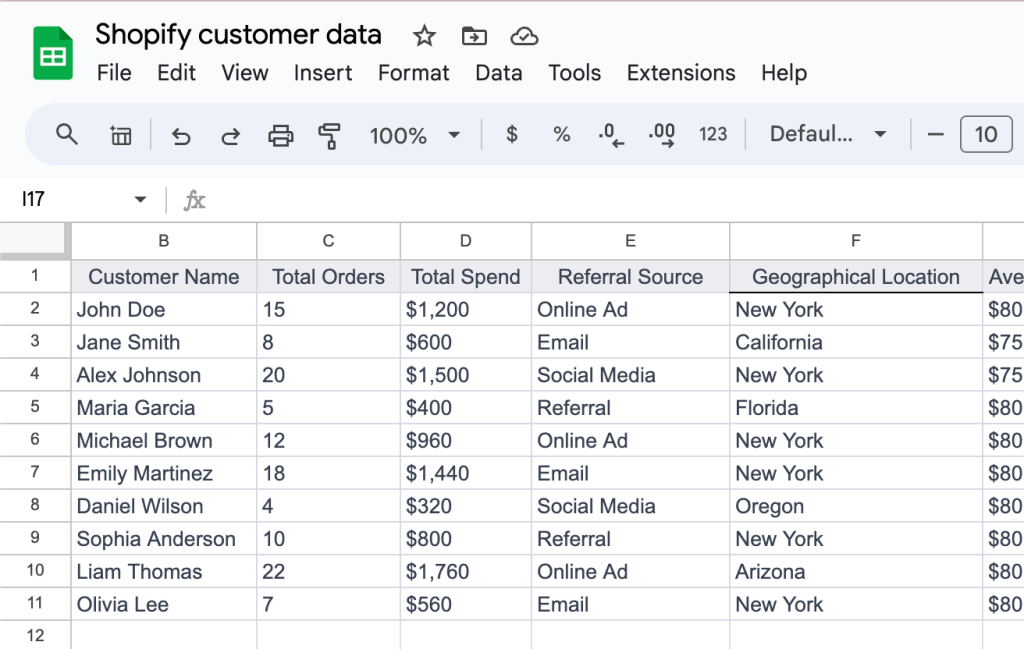Open the Insert menu

click(323, 72)
